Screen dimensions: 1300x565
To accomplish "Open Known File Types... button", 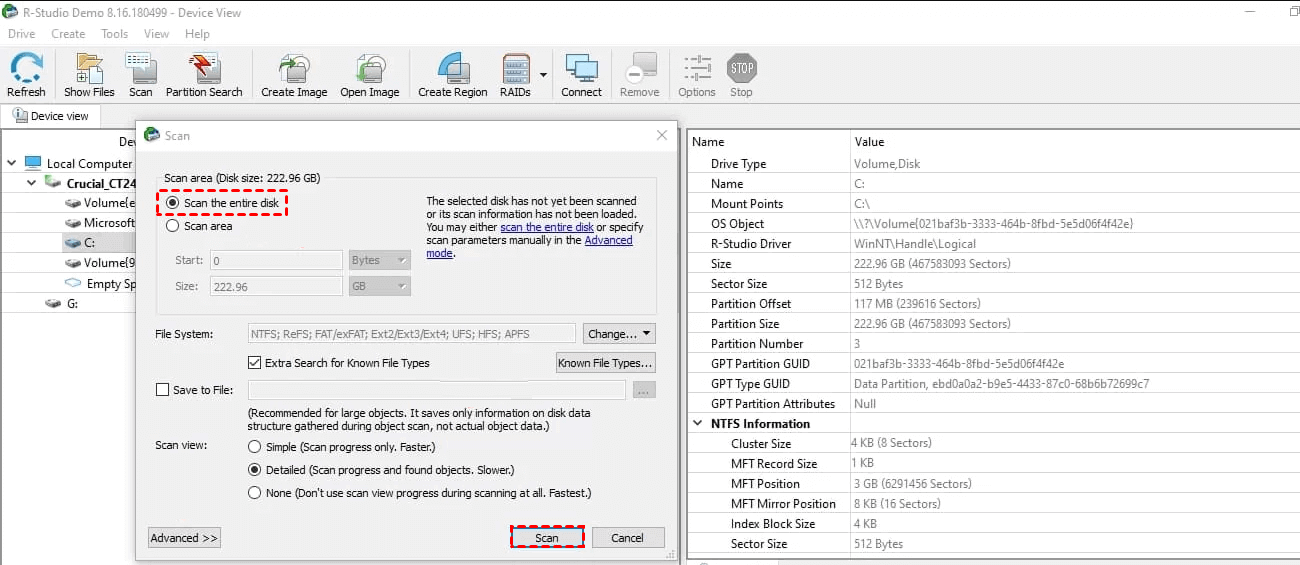I will click(x=606, y=363).
